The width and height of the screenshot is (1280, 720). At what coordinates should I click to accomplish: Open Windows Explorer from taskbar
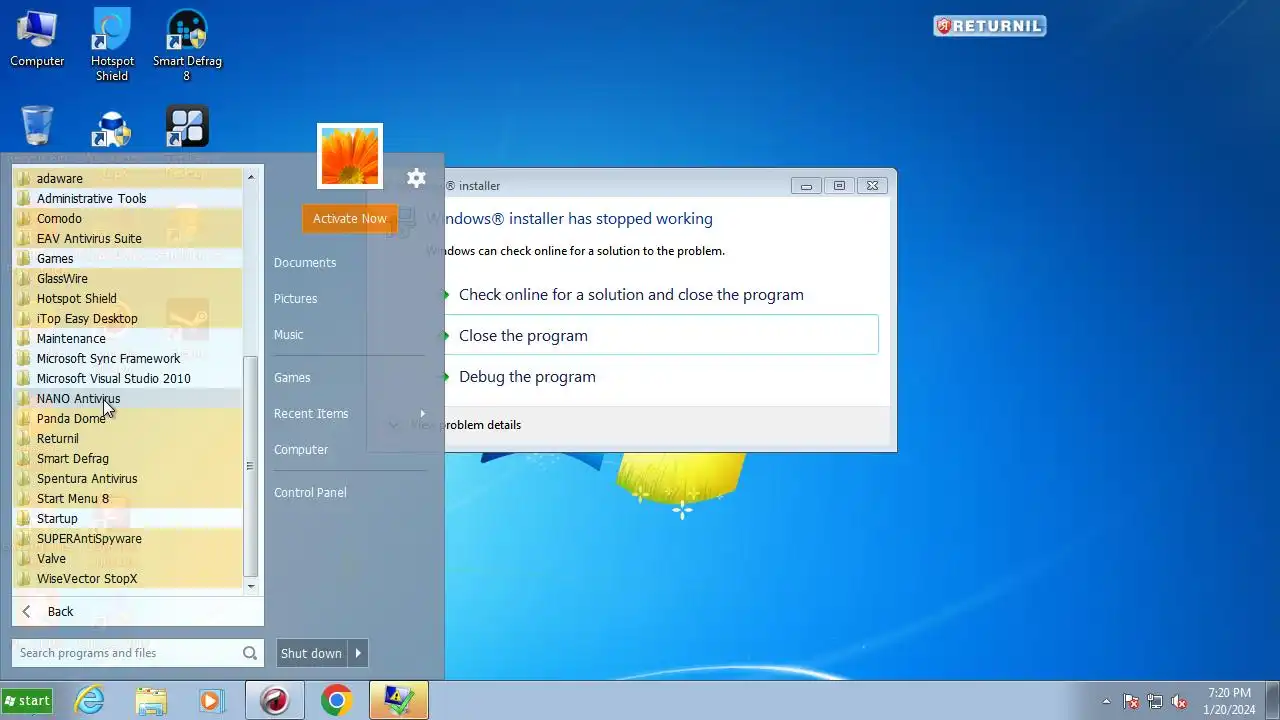[x=151, y=701]
